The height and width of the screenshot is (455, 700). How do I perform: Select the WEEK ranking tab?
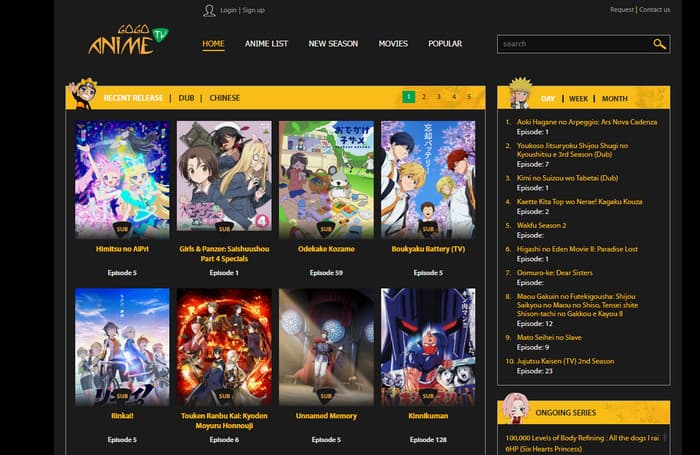click(578, 99)
